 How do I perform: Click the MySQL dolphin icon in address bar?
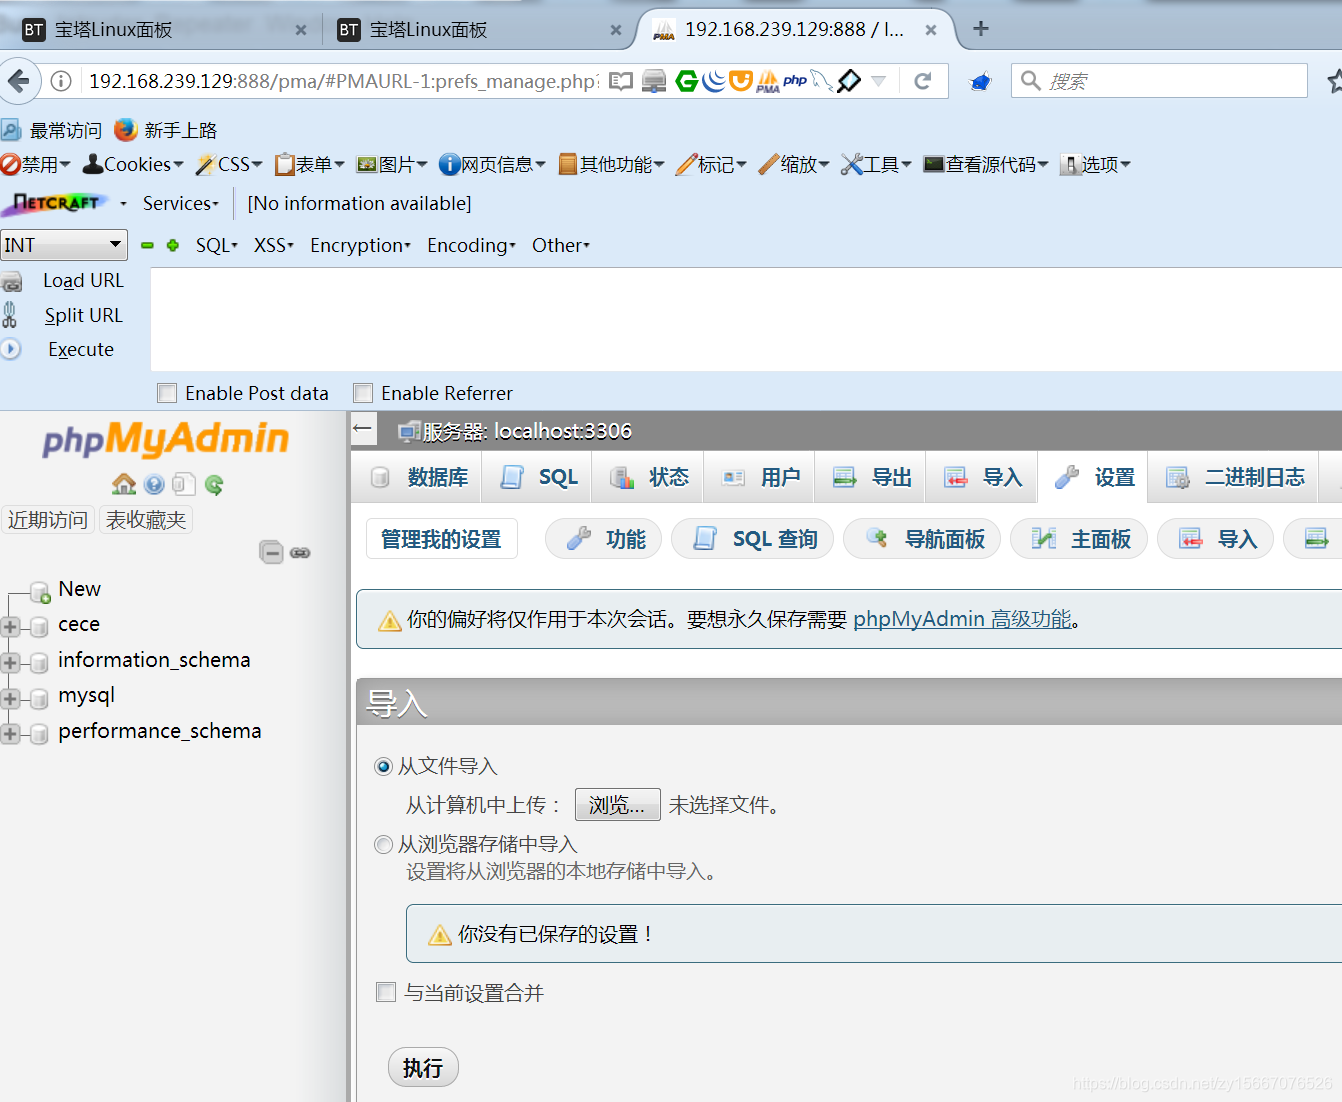click(x=821, y=81)
